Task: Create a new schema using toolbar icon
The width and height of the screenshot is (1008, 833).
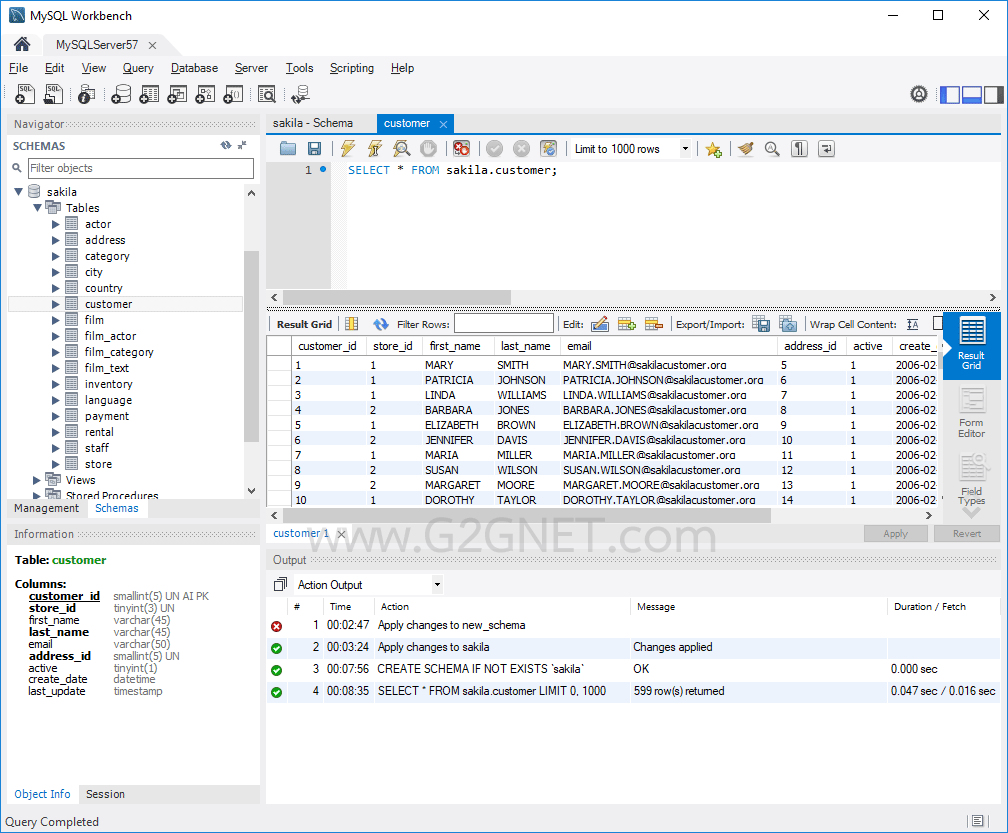Action: click(121, 94)
